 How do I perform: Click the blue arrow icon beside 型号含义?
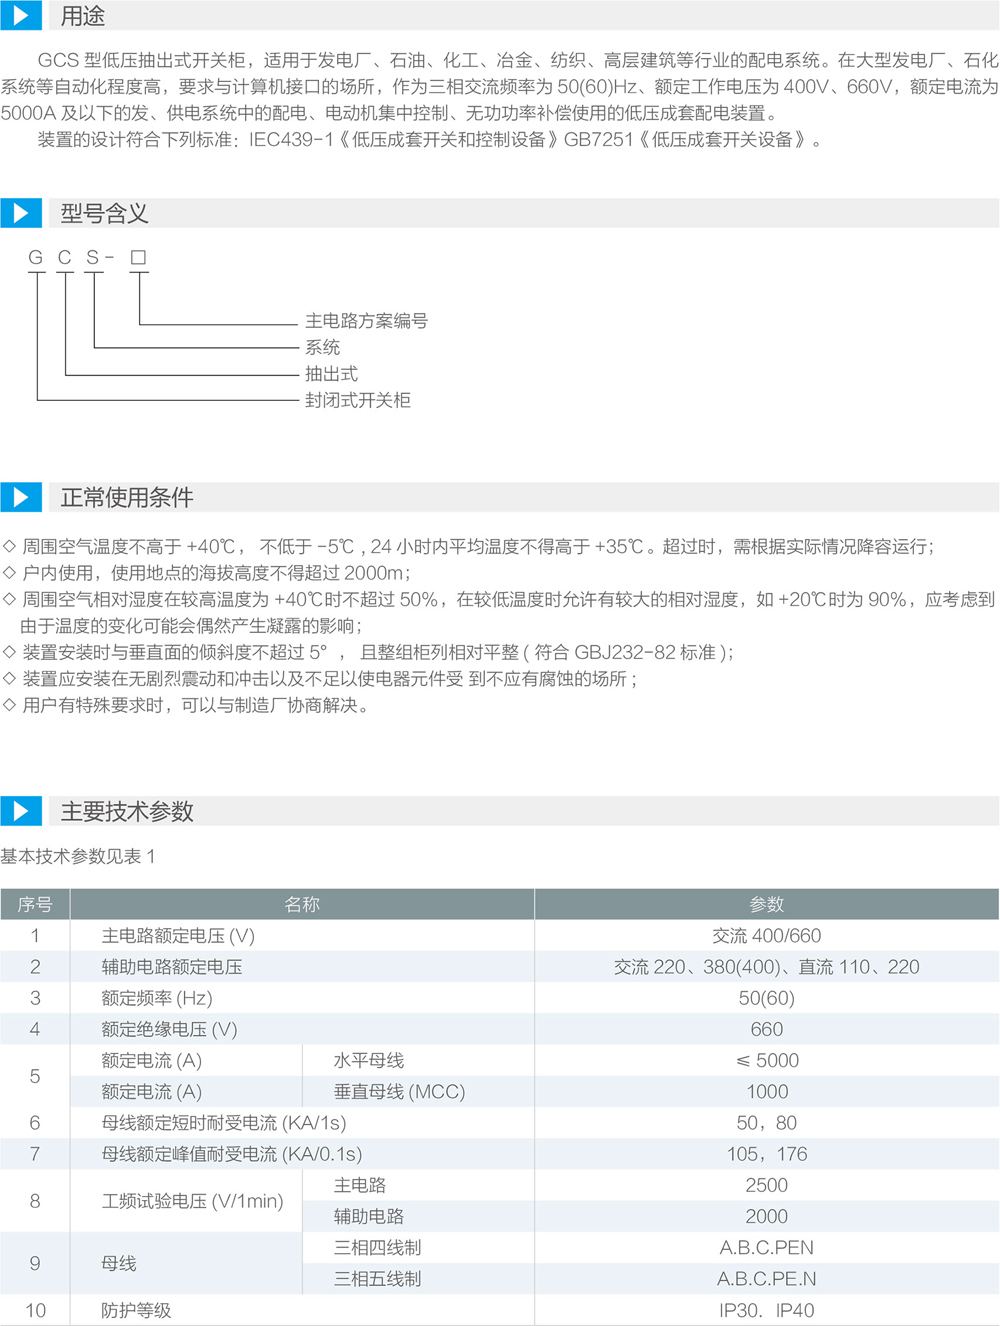(x=20, y=213)
